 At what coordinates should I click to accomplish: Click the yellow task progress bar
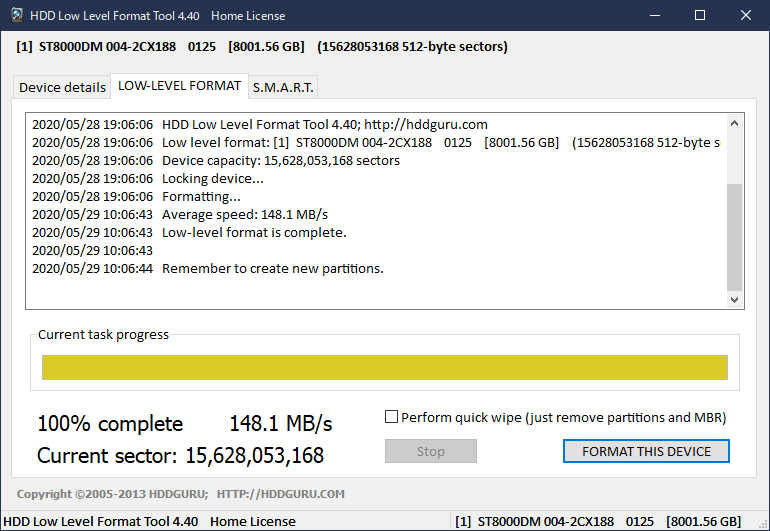pos(385,367)
